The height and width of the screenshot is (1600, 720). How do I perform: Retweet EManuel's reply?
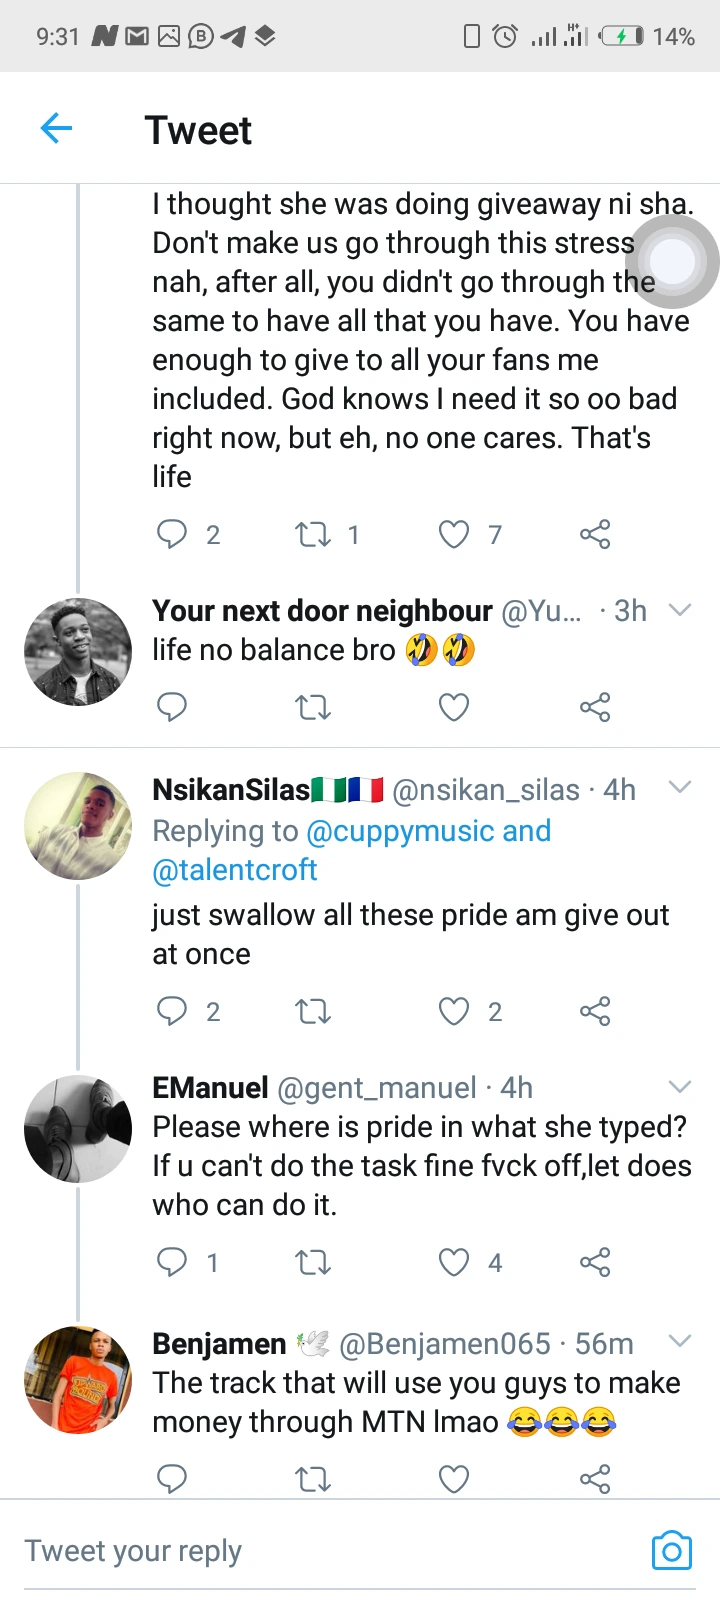(x=313, y=1263)
